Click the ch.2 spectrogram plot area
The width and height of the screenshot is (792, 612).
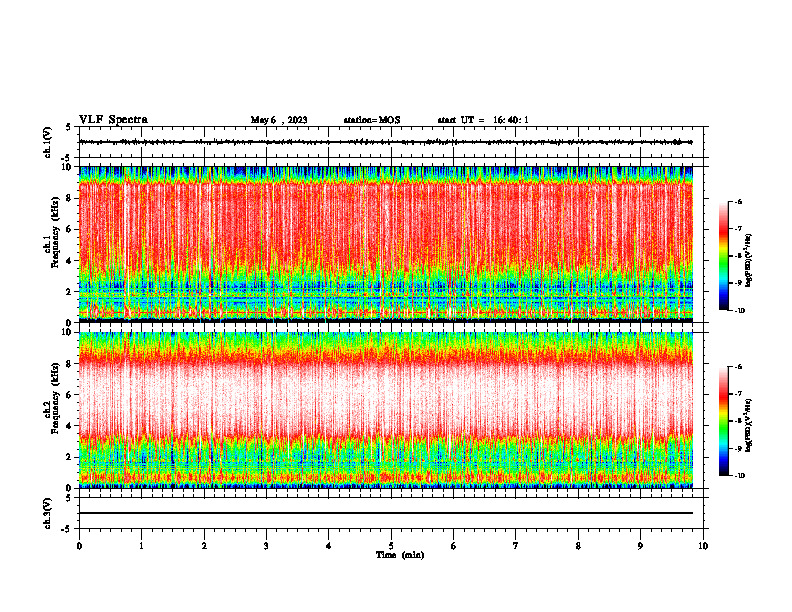386,410
